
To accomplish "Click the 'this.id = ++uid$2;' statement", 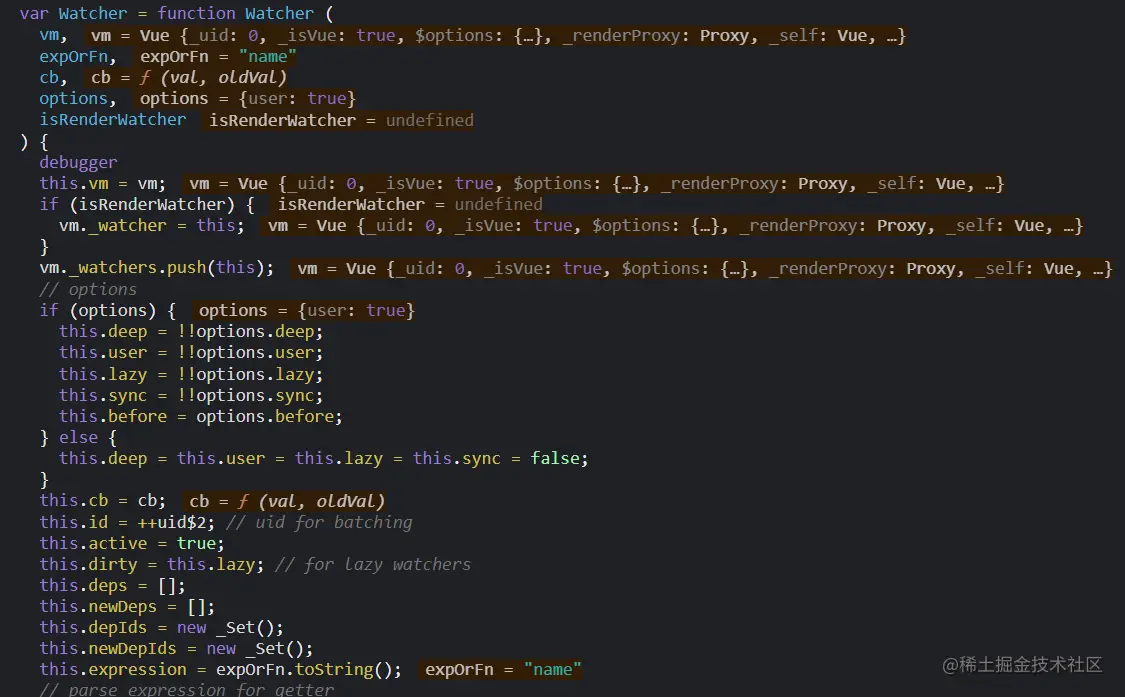I will [x=127, y=522].
